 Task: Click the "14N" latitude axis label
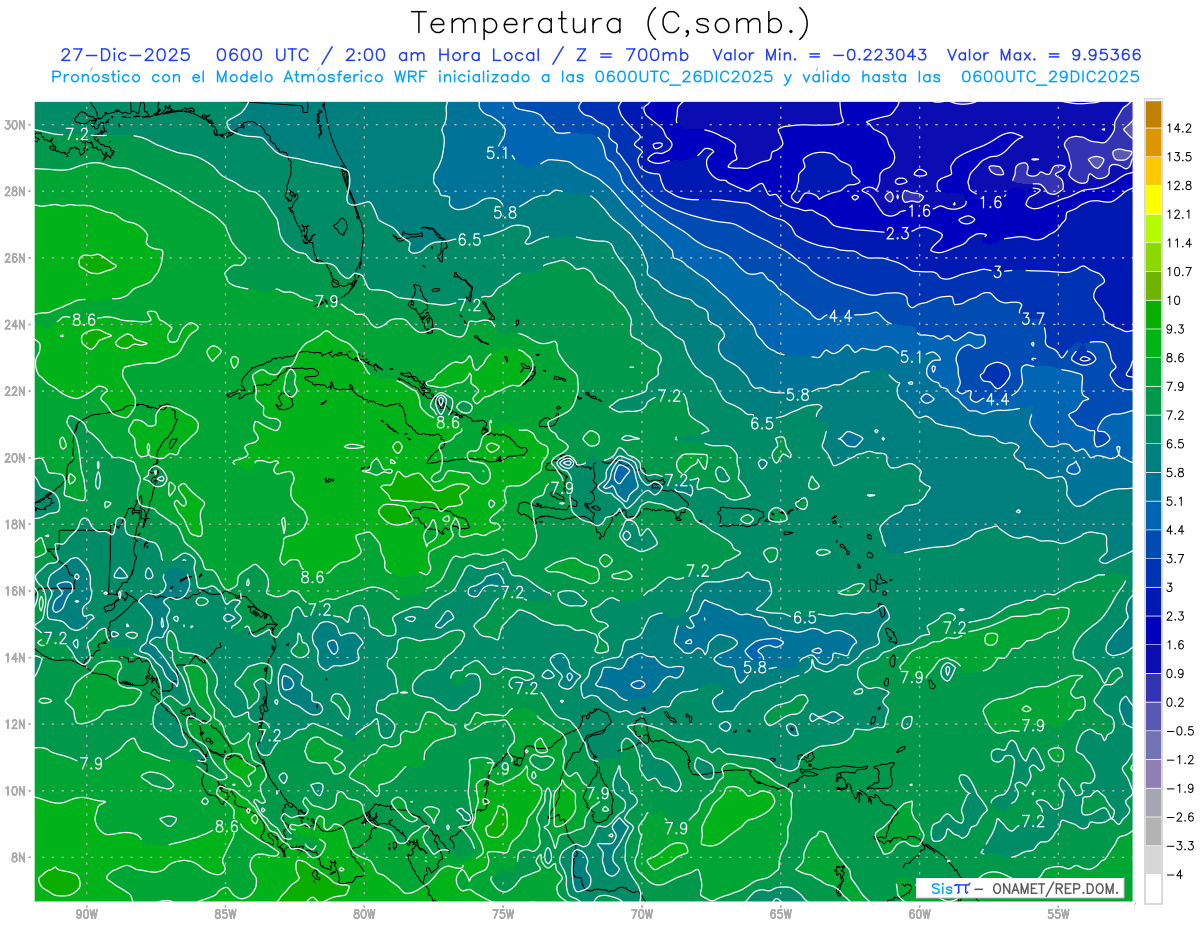[17, 658]
